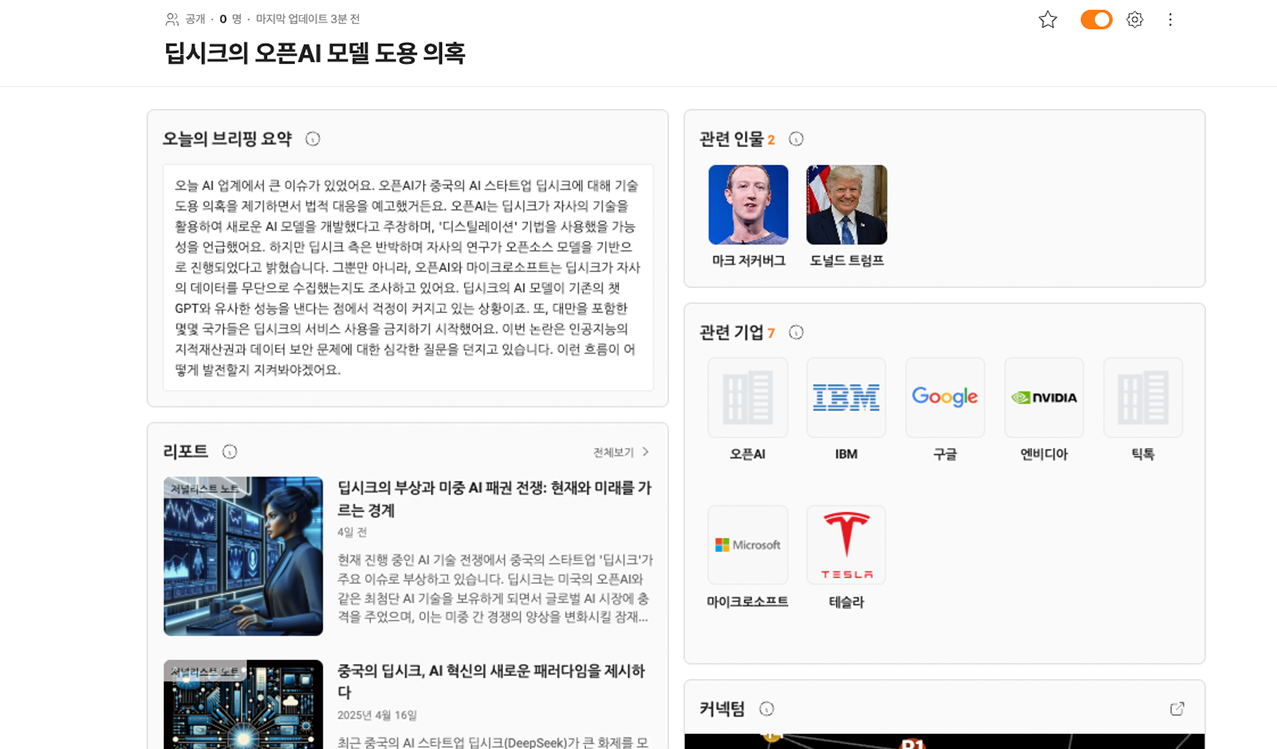Open the three-dot more options menu
This screenshot has height=749, width=1277.
pyautogui.click(x=1170, y=19)
